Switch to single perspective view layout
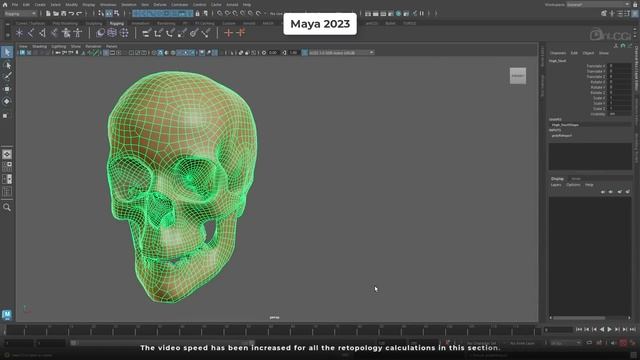 tap(7, 154)
